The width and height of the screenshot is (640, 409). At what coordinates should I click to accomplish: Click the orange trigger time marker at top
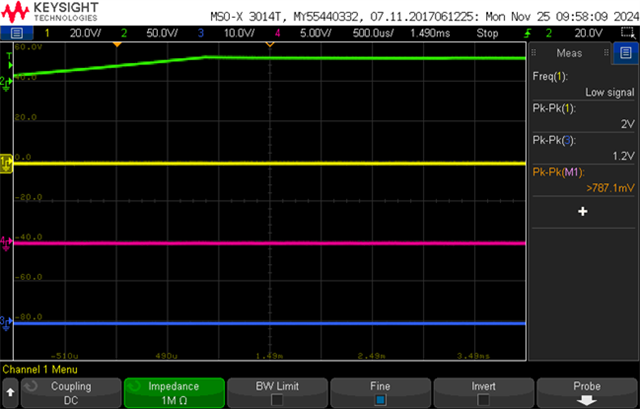117,44
